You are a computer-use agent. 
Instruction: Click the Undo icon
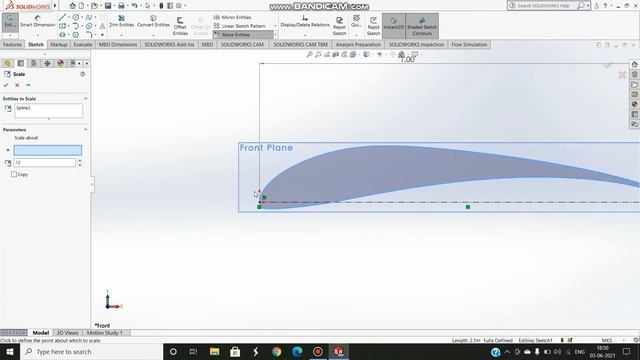(134, 6)
